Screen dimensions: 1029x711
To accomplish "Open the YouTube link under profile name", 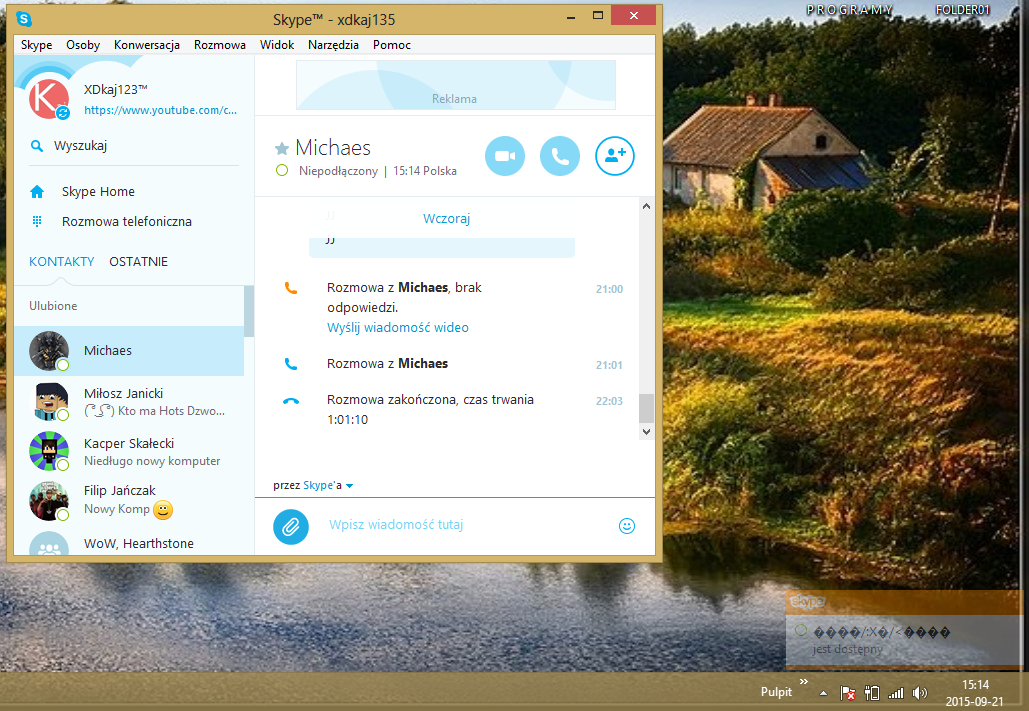I will pyautogui.click(x=160, y=111).
